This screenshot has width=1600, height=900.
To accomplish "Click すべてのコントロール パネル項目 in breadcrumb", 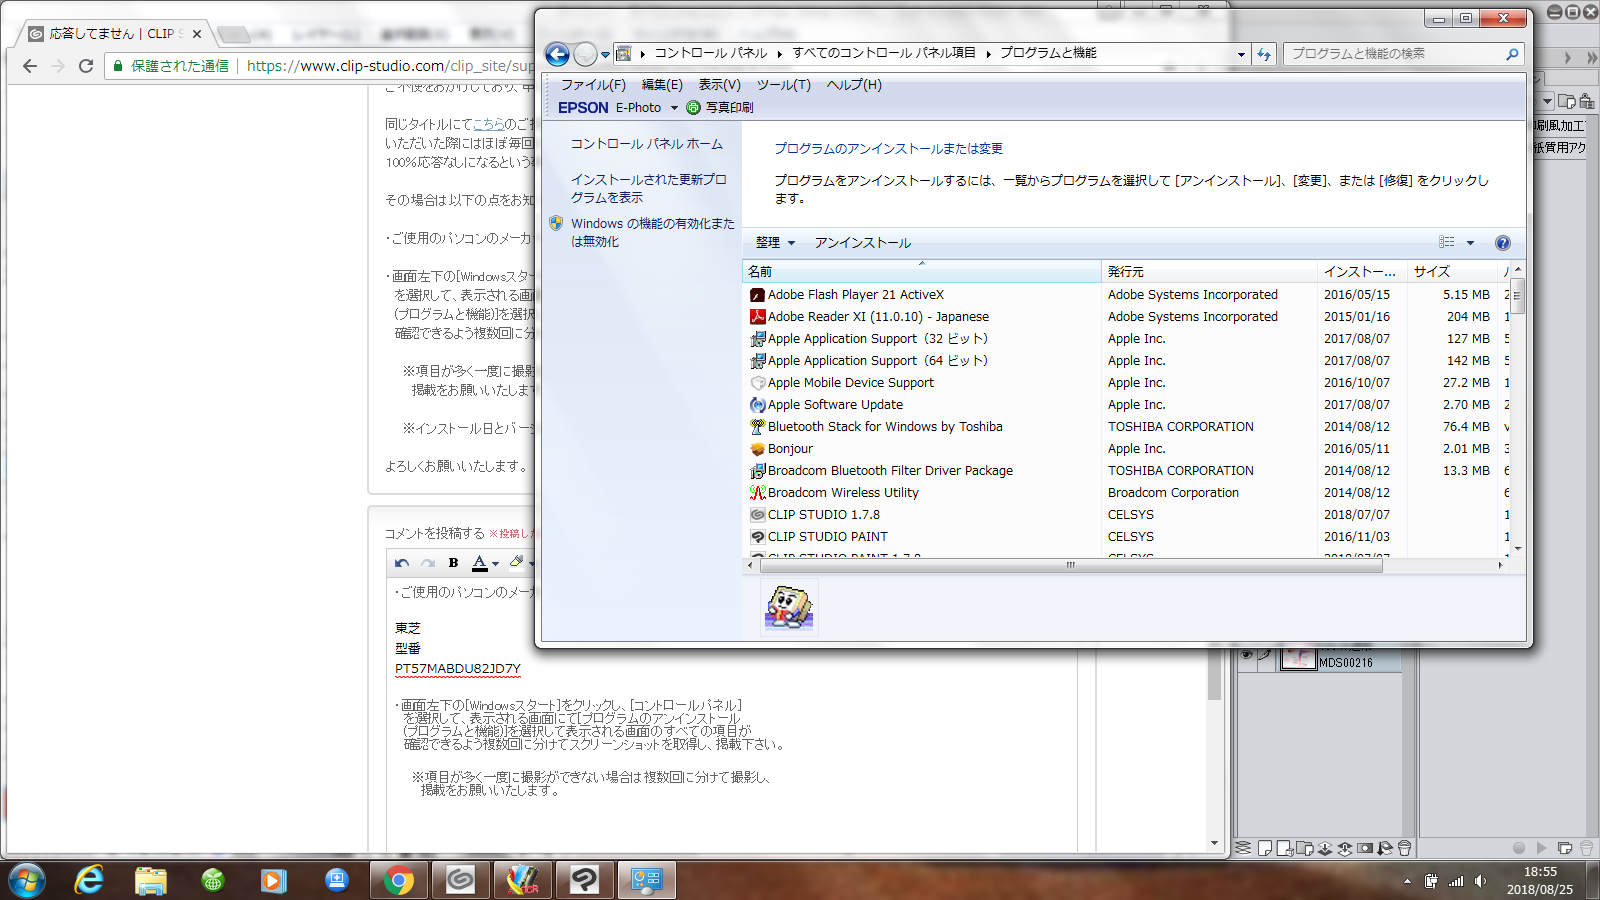I will [884, 53].
